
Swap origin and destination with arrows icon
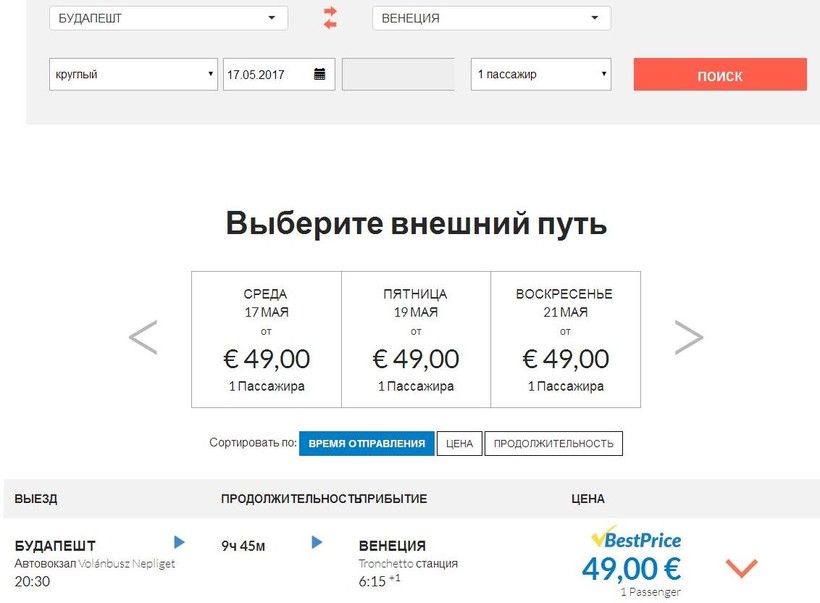330,18
